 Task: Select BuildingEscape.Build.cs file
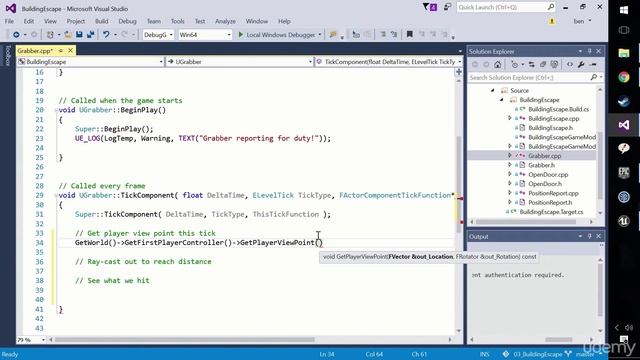click(558, 109)
